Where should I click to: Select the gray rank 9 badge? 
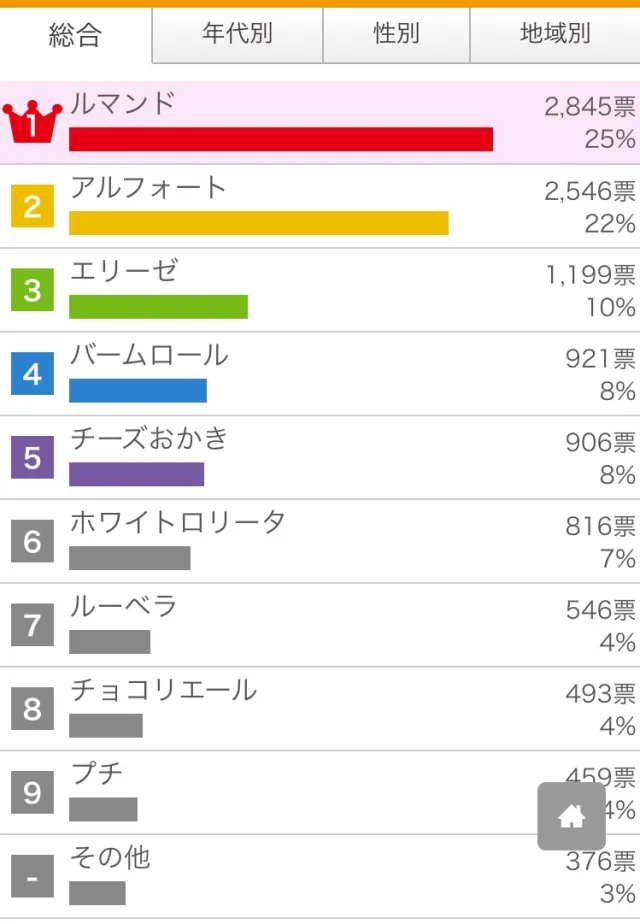32,792
